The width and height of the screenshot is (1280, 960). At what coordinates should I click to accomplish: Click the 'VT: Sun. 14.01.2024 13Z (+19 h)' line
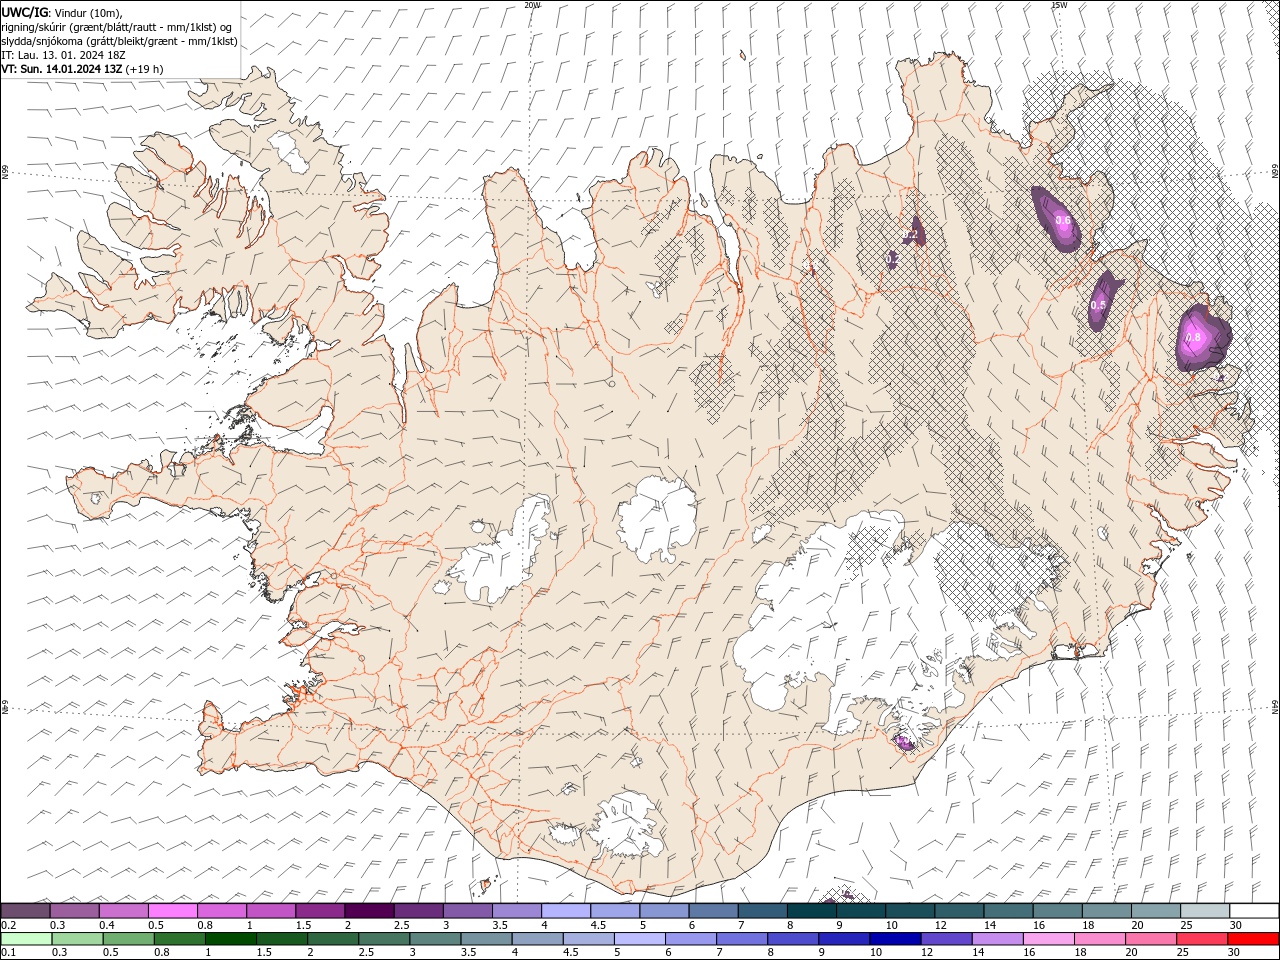pos(82,69)
